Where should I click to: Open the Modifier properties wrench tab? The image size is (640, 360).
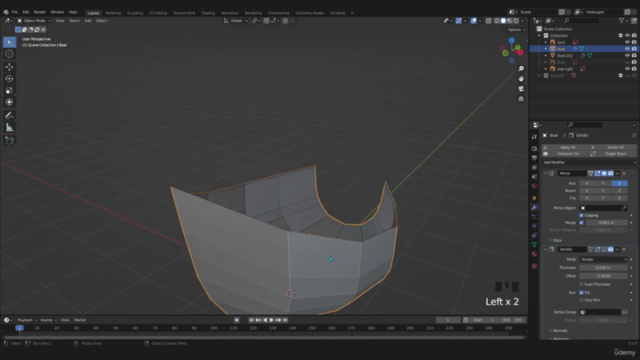[534, 207]
